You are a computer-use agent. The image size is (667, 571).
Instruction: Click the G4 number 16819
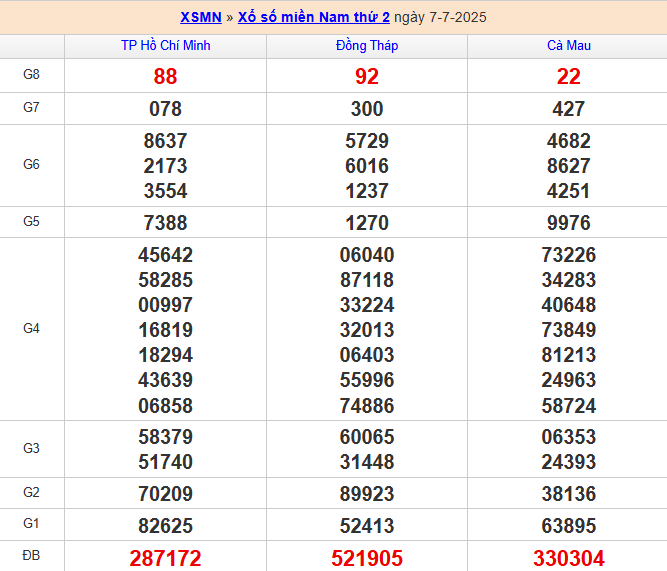[x=165, y=330]
